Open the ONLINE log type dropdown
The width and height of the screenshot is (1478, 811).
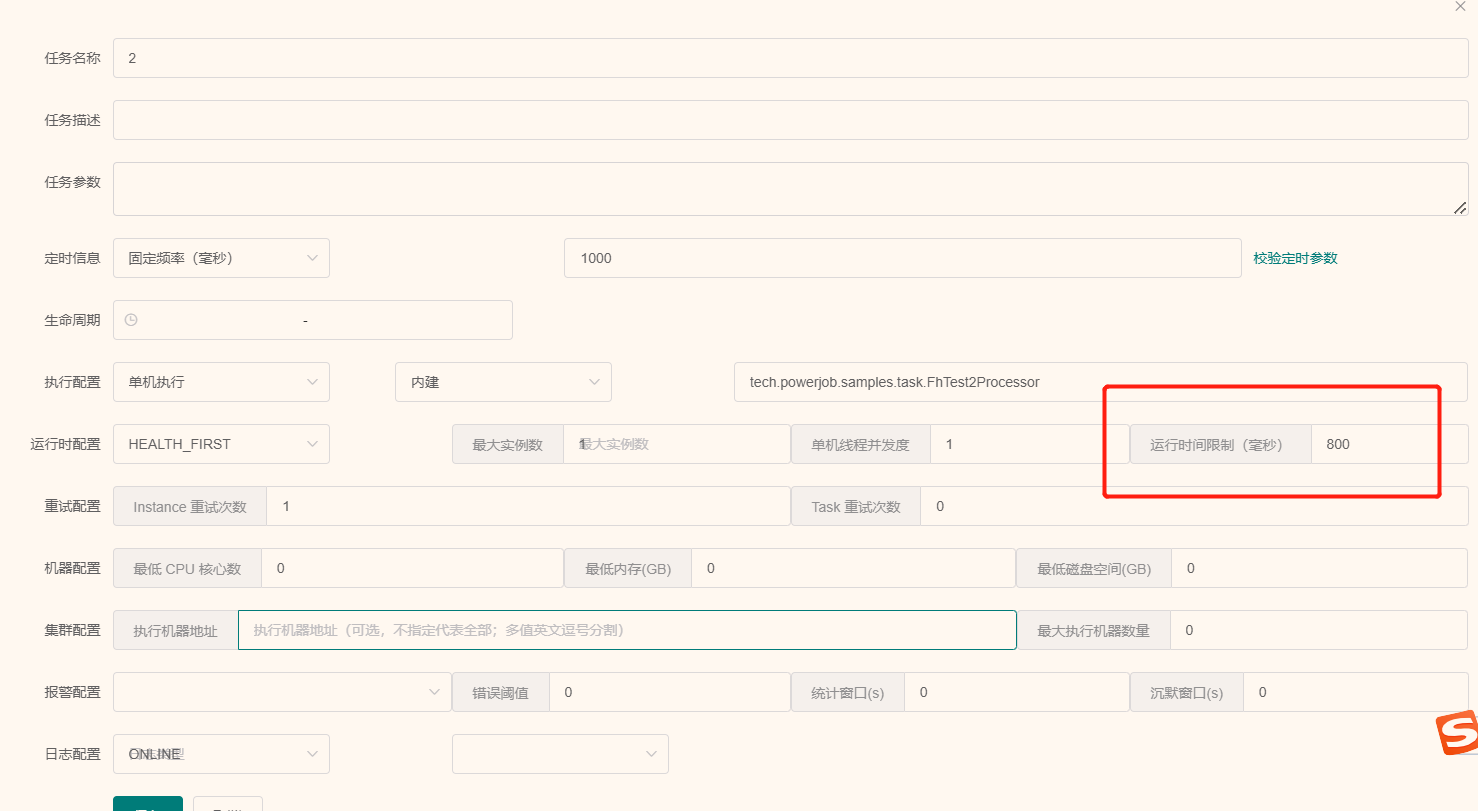coord(221,754)
